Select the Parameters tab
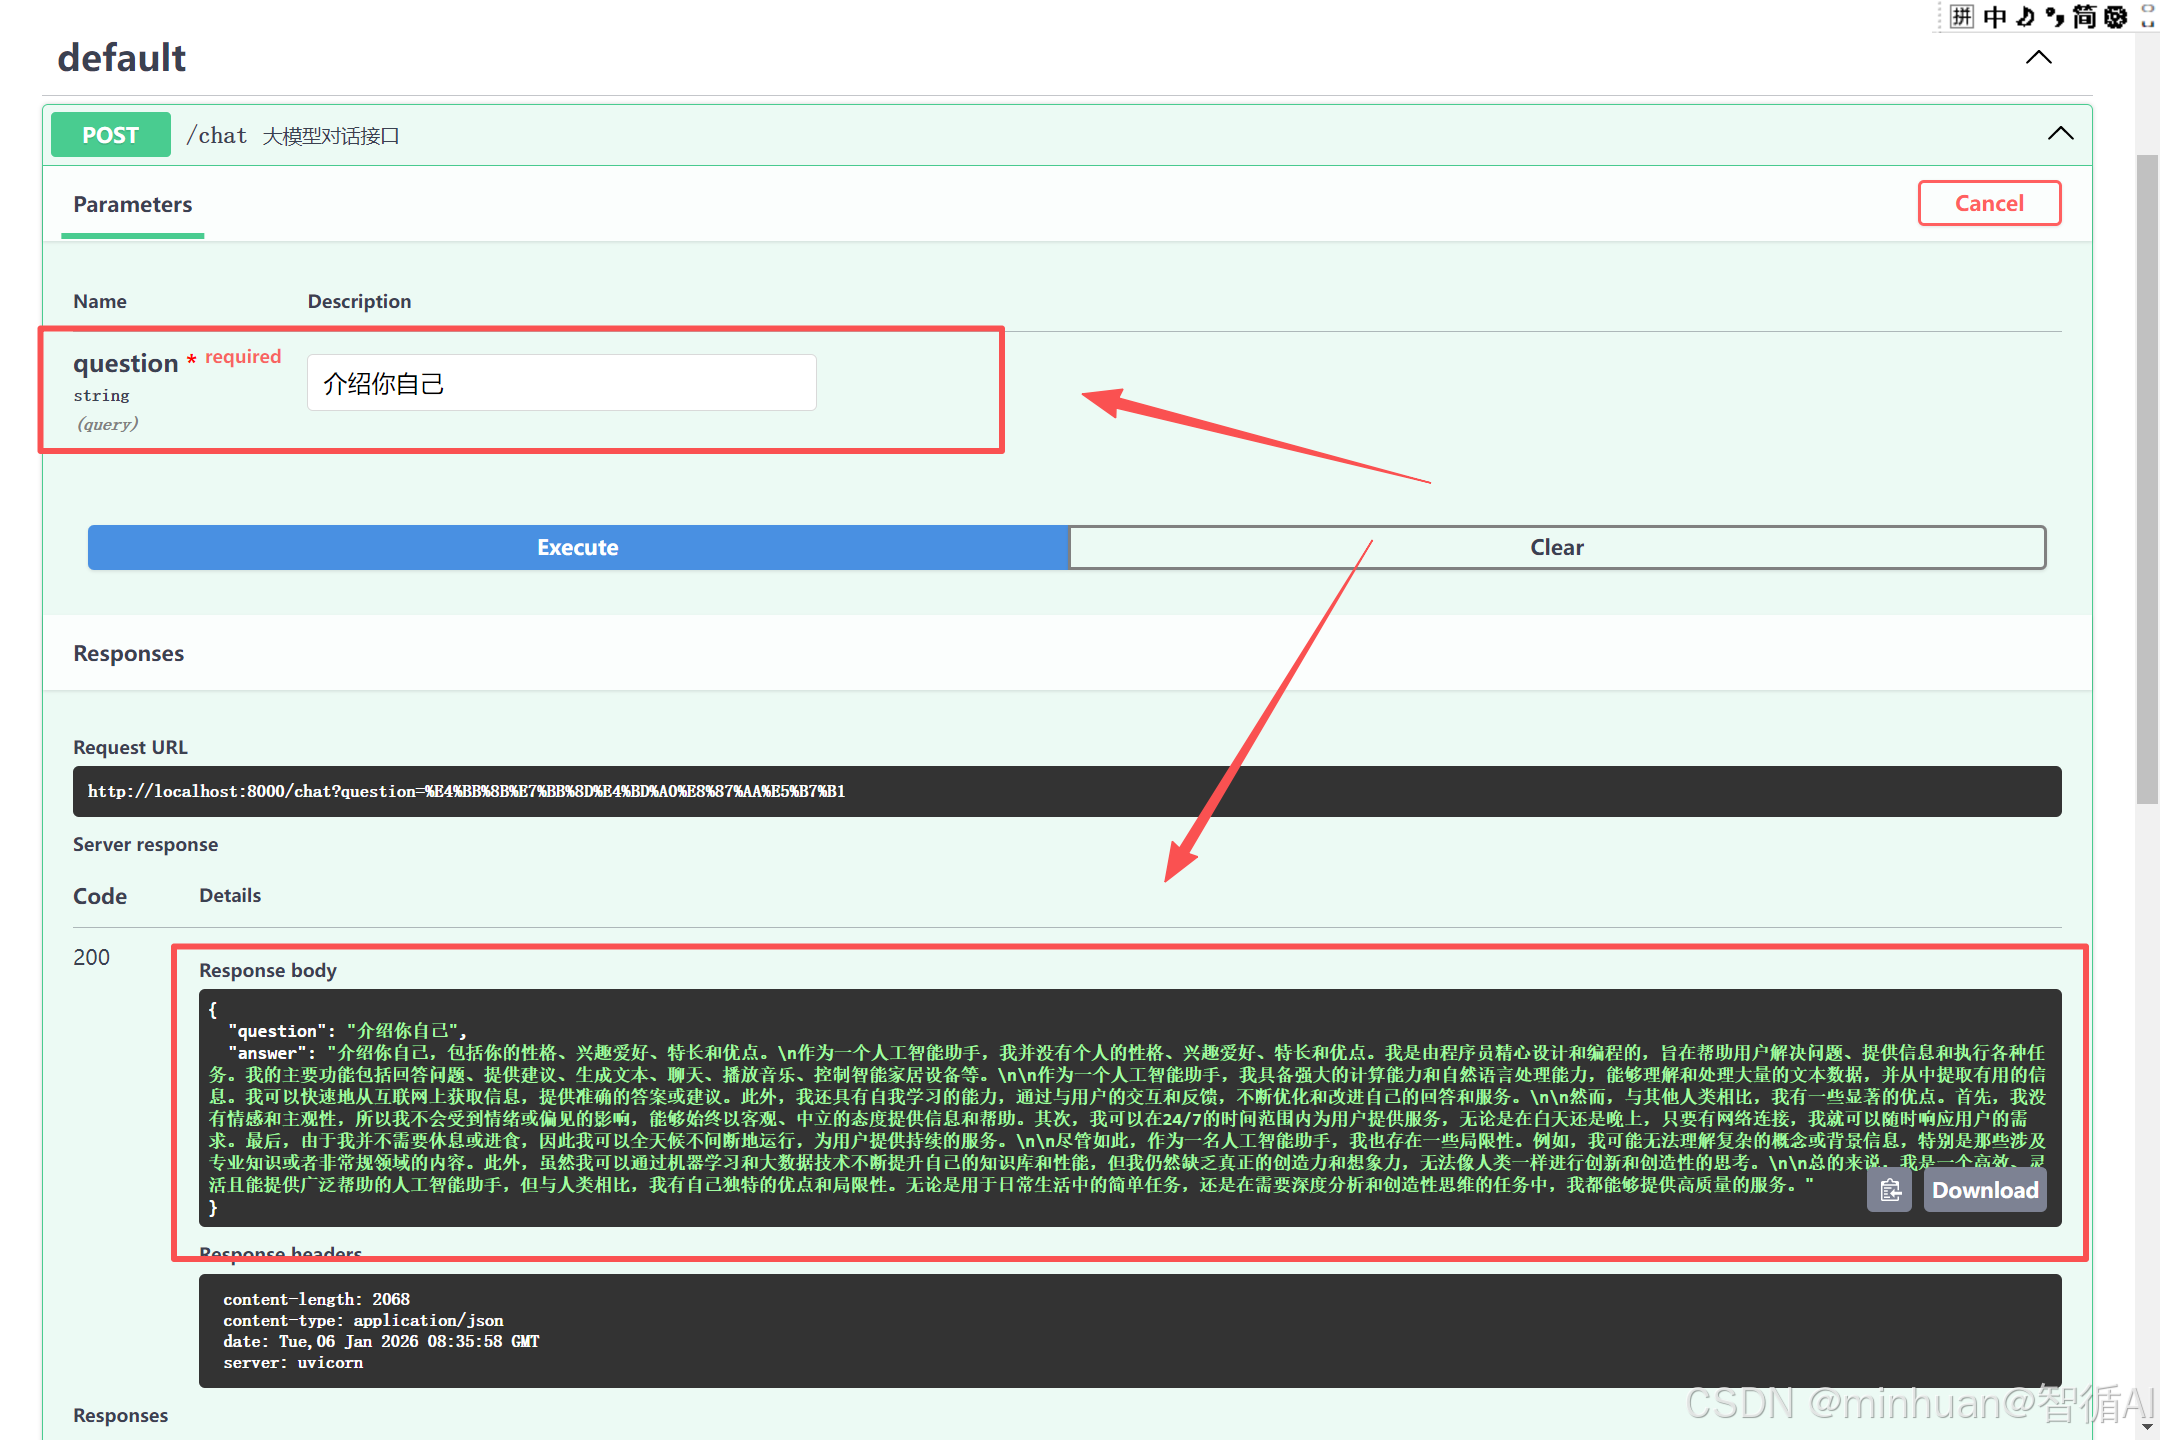This screenshot has height=1440, width=2160. pos(132,205)
